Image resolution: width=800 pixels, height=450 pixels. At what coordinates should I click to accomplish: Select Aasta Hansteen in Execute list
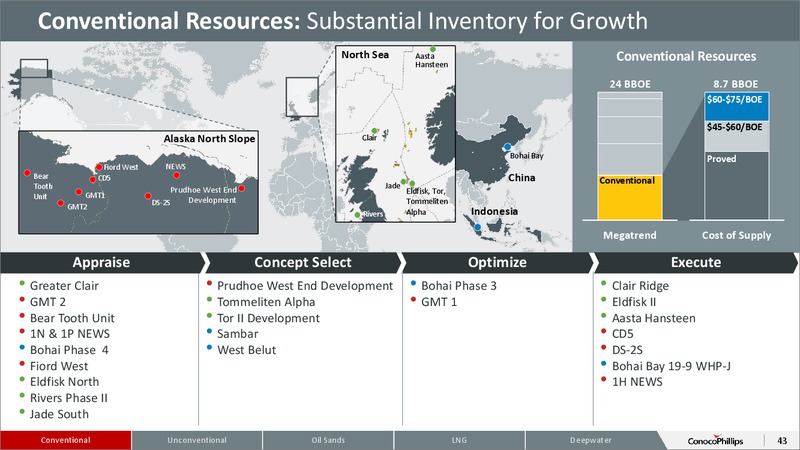tap(654, 318)
